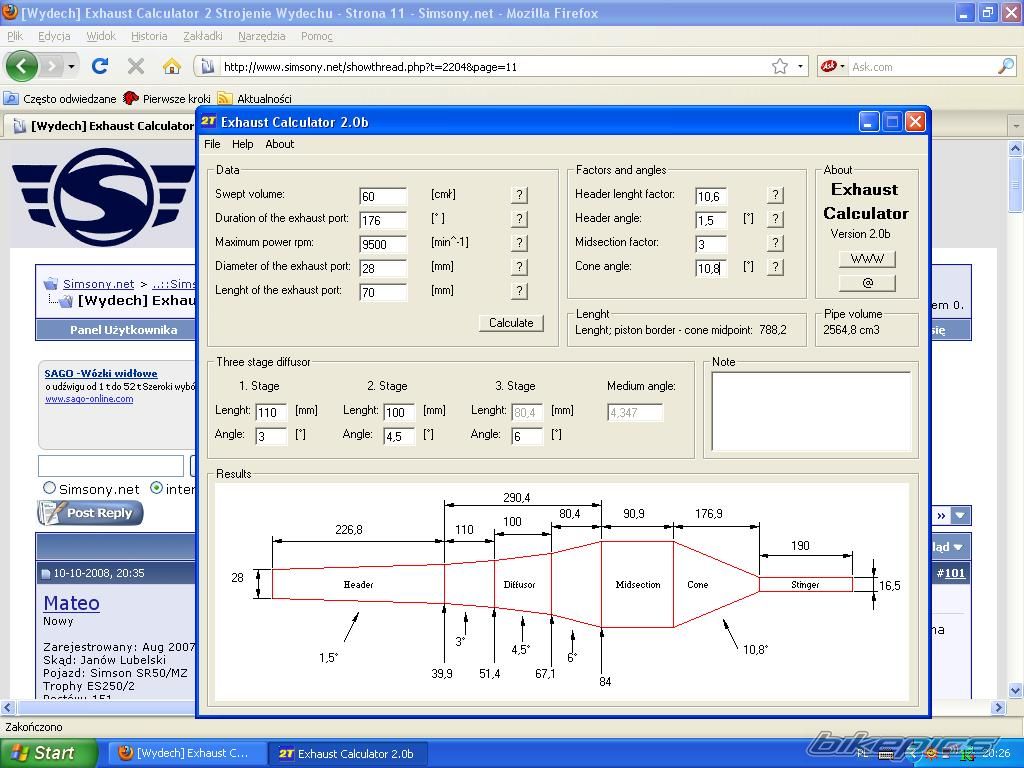1024x768 pixels.
Task: Click help button for Header angle
Action: (775, 219)
